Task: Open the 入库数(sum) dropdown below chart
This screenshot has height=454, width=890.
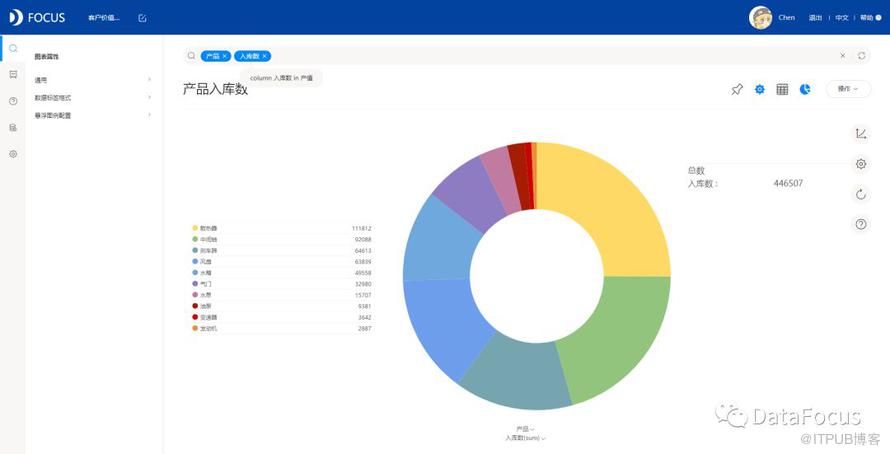Action: (525, 438)
